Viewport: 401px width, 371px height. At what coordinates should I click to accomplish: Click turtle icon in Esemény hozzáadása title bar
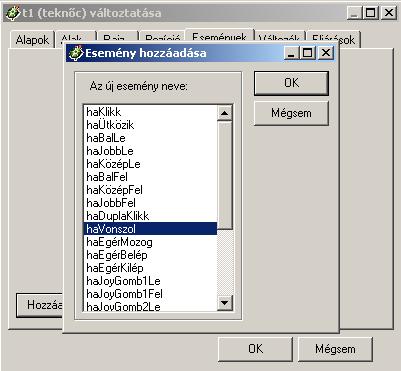(x=75, y=53)
